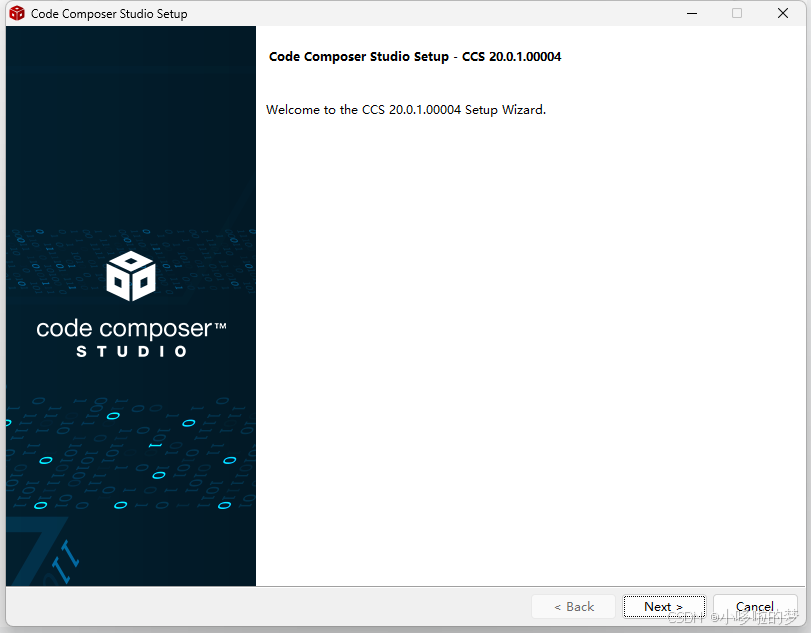The width and height of the screenshot is (811, 633).
Task: Click the greyed-out Back button
Action: click(574, 606)
